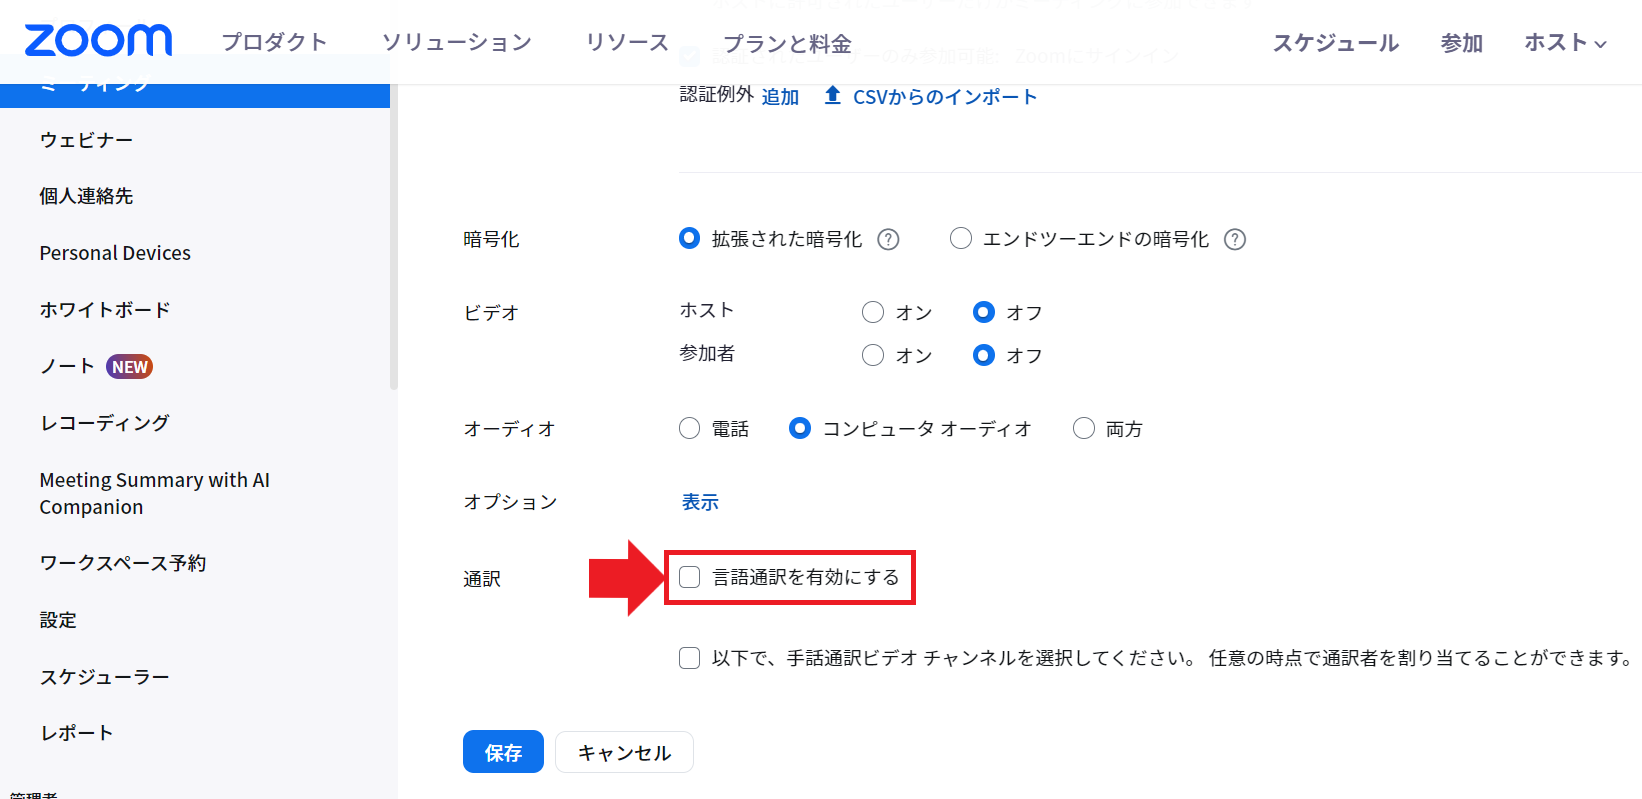Expand the ホスト dropdown in header
This screenshot has width=1642, height=799.
point(1565,42)
